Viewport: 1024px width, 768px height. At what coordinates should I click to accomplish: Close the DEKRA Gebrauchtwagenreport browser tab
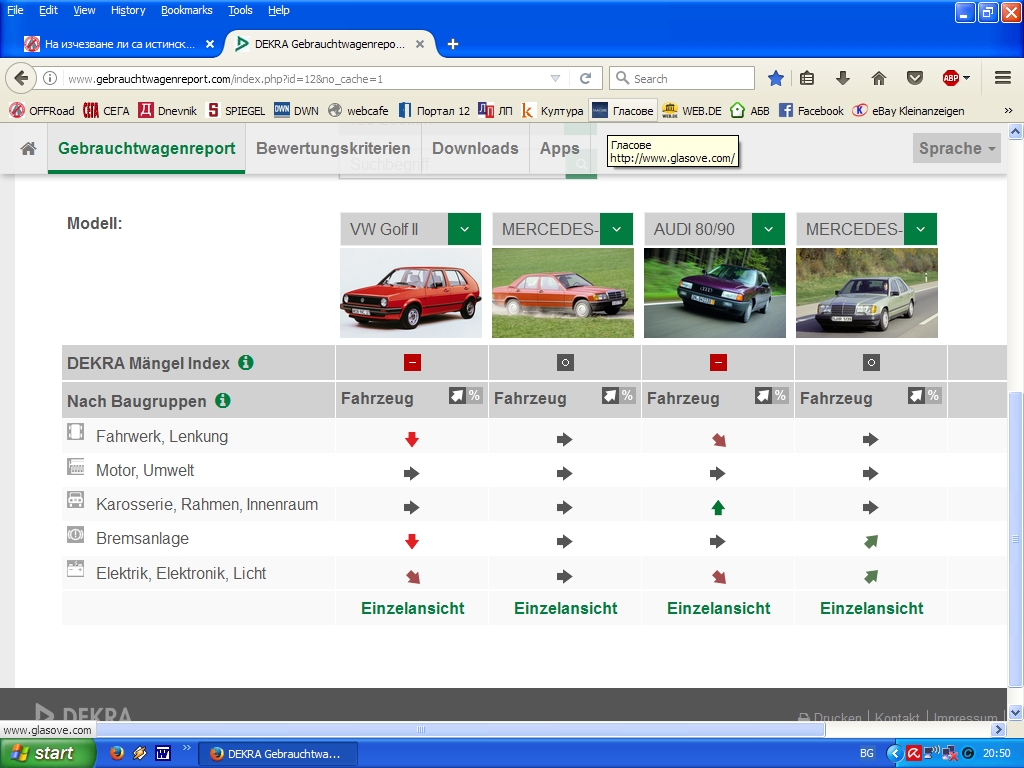(420, 44)
